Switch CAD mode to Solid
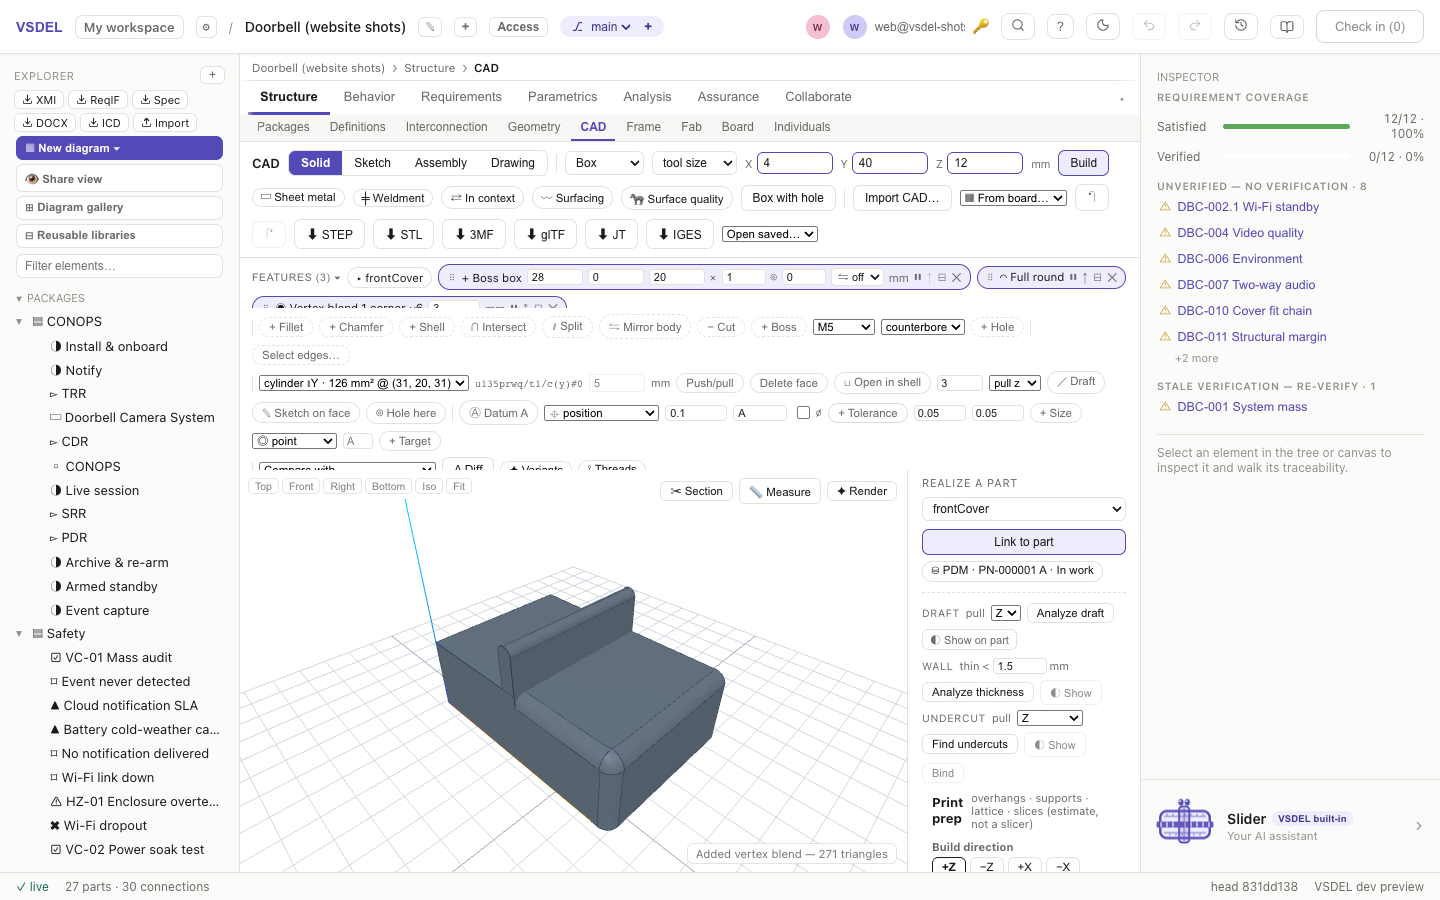The height and width of the screenshot is (900, 1440). coord(315,163)
